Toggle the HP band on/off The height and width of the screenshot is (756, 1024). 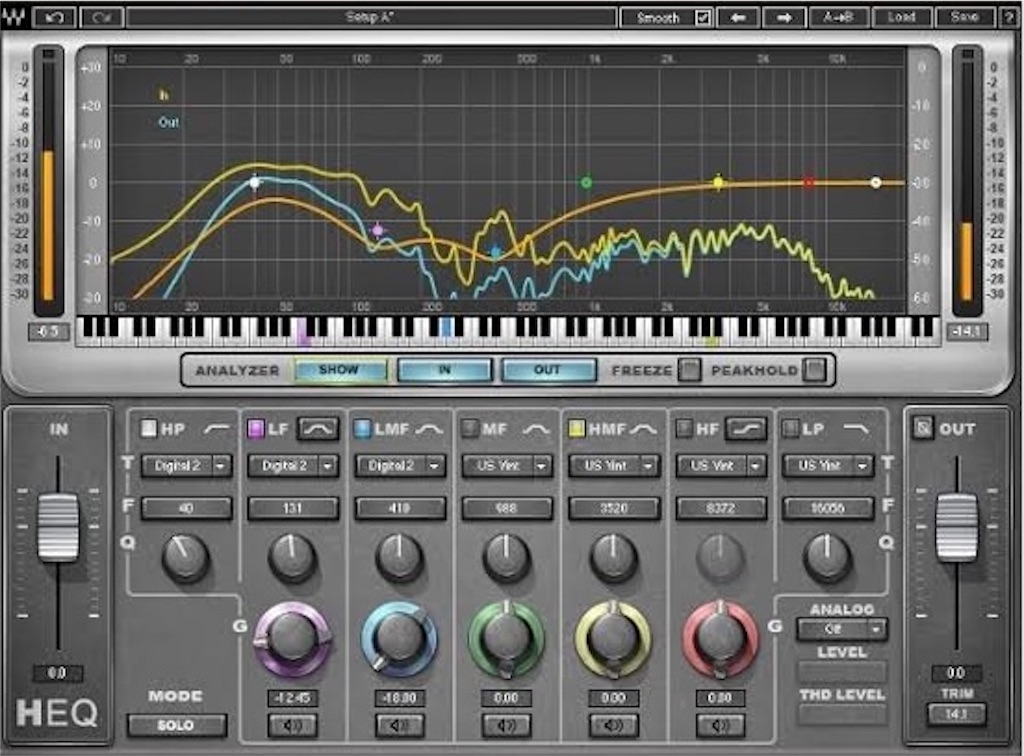click(x=150, y=428)
